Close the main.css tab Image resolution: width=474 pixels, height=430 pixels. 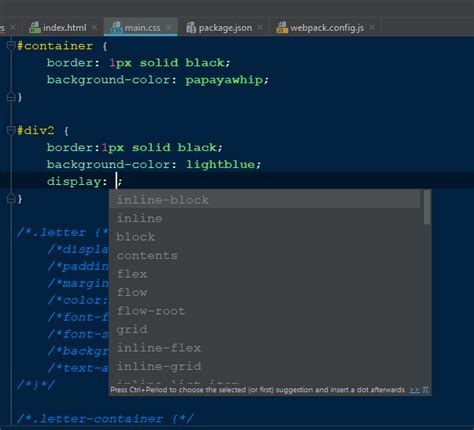169,28
